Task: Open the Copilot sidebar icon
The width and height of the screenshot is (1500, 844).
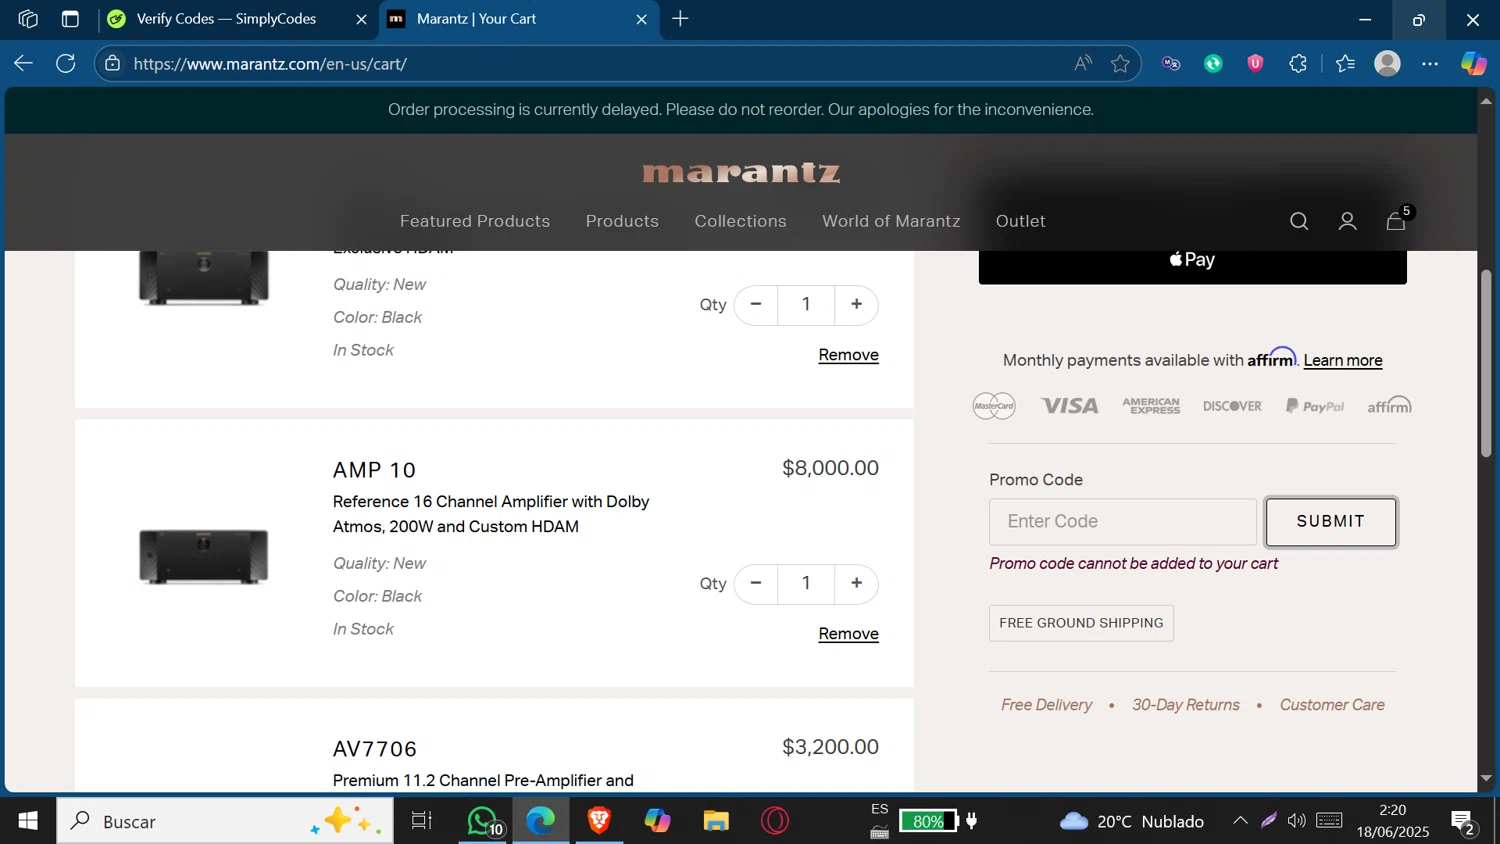Action: 1474,63
